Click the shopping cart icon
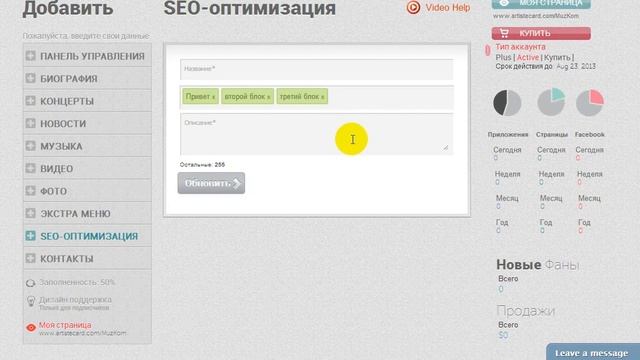The width and height of the screenshot is (640, 360). click(504, 33)
